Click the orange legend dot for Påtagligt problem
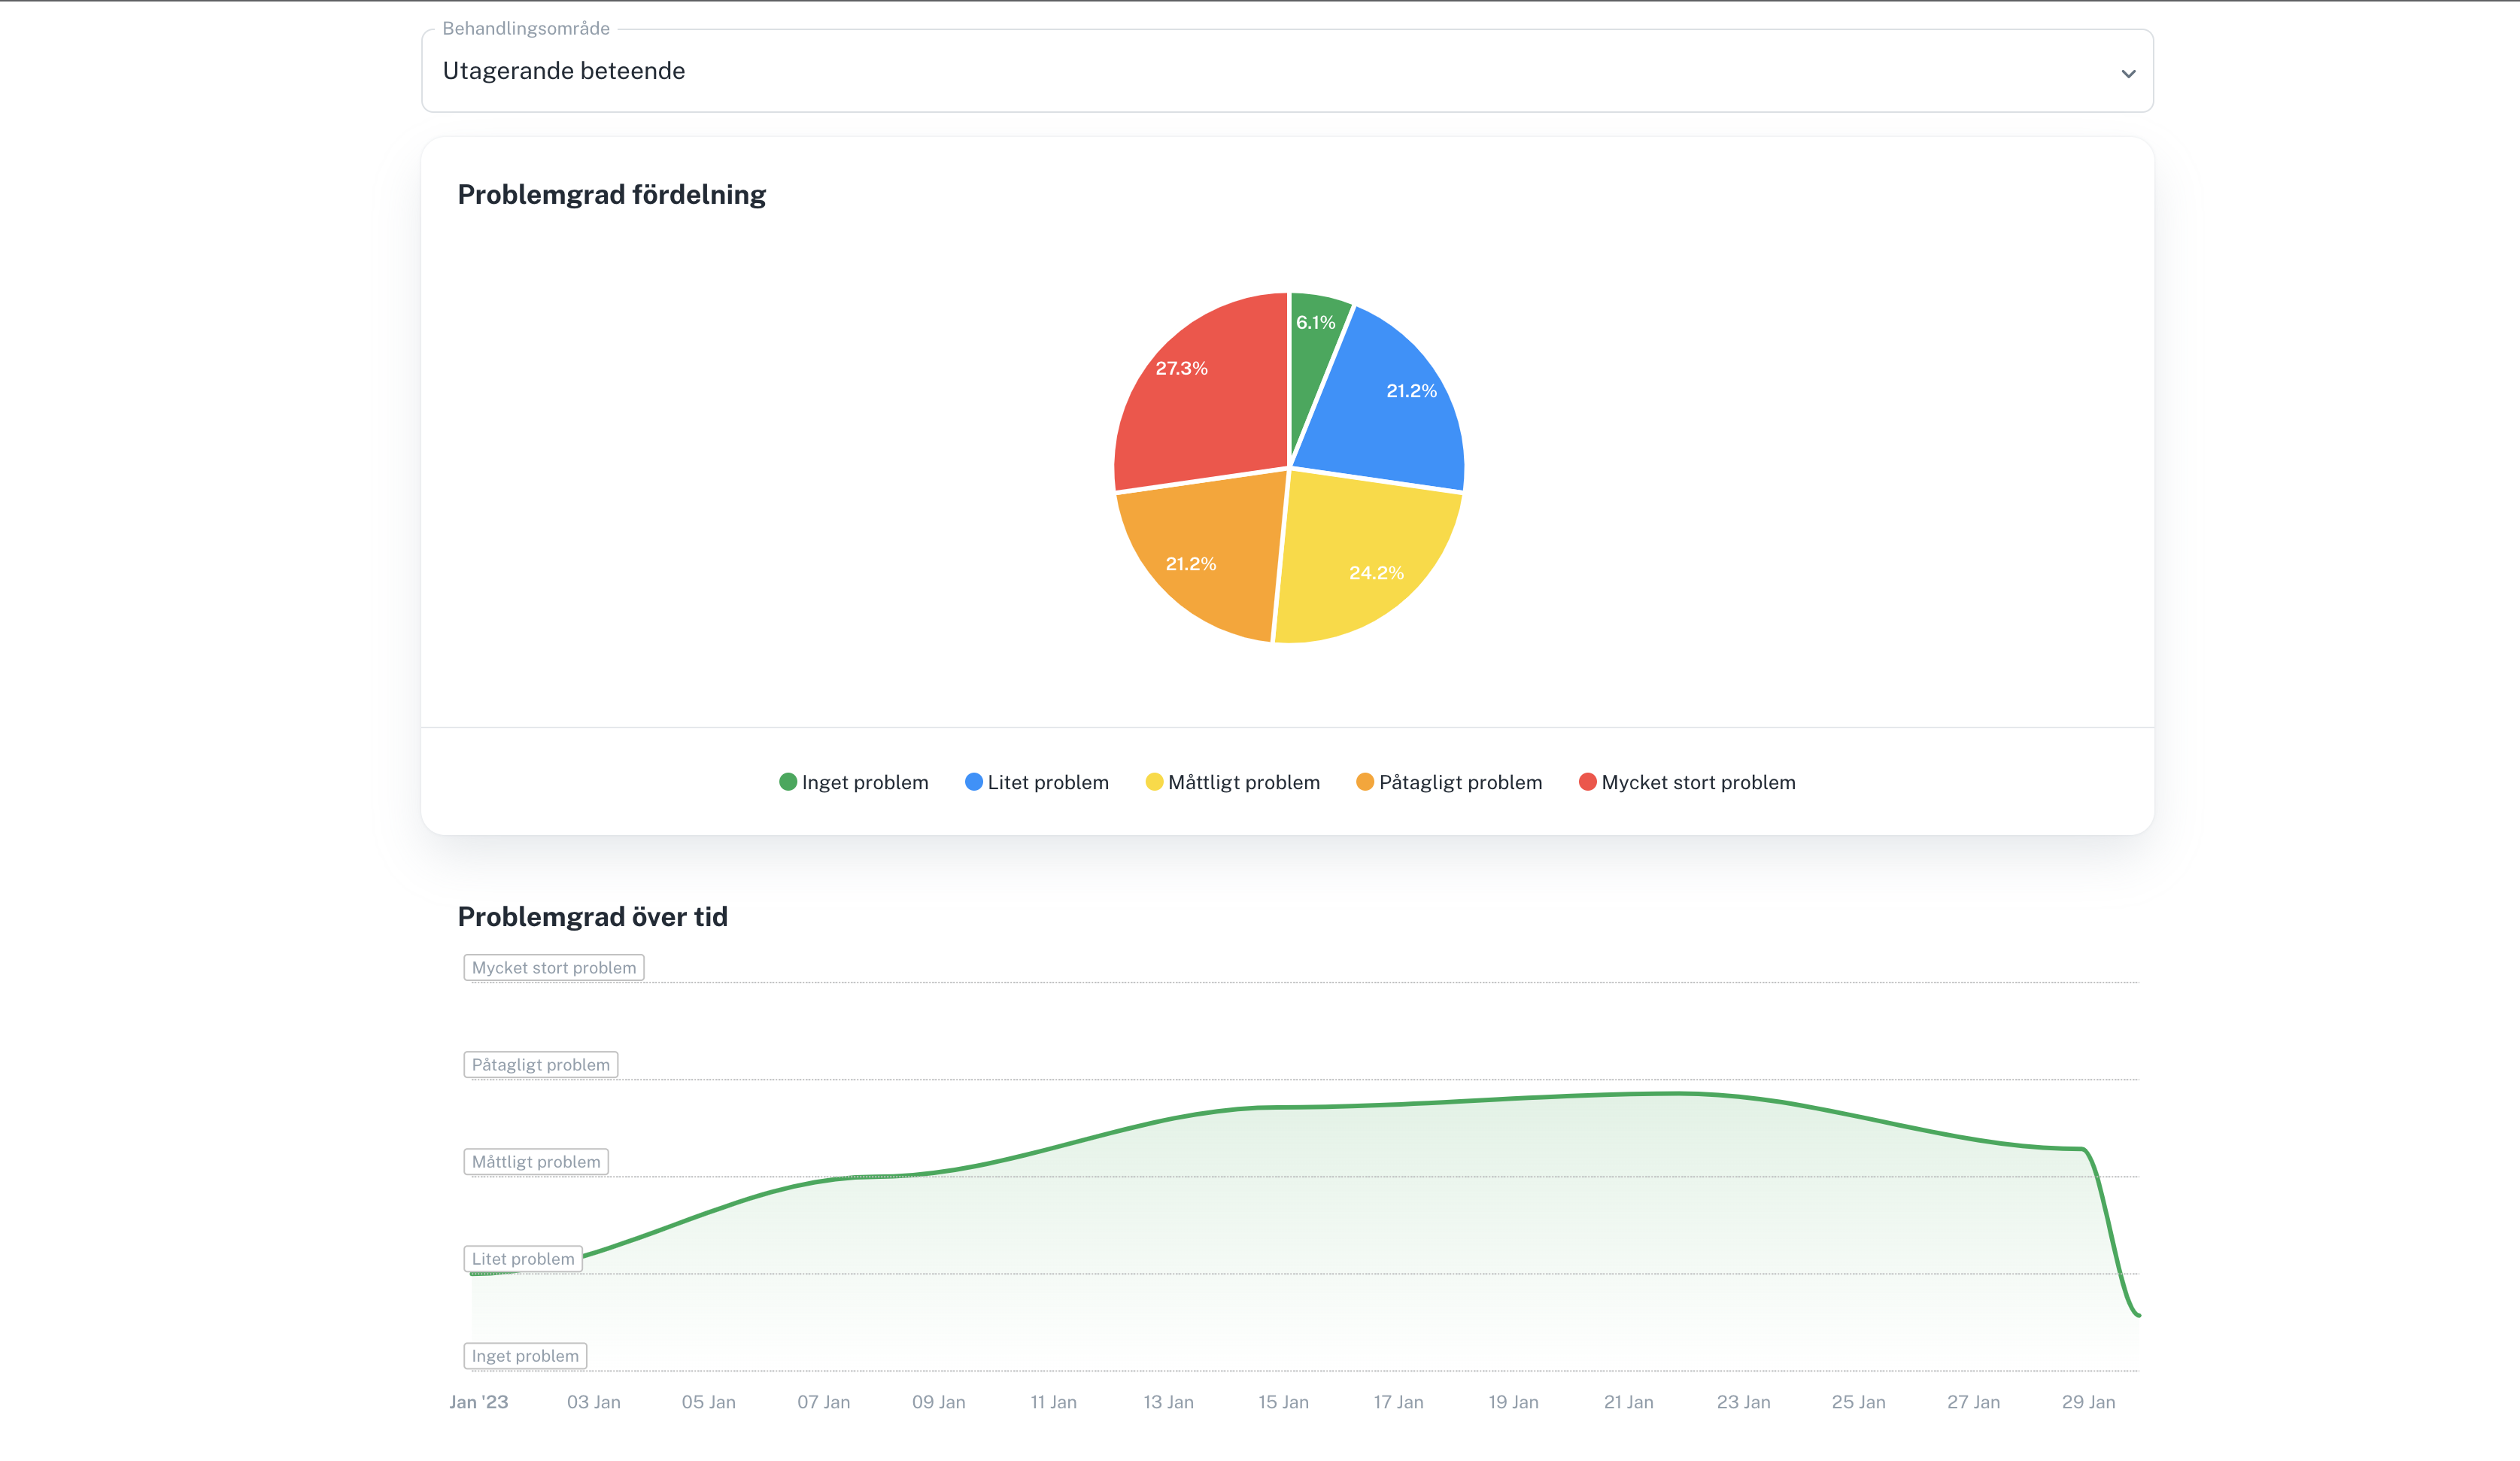This screenshot has height=1461, width=2520. [1365, 782]
